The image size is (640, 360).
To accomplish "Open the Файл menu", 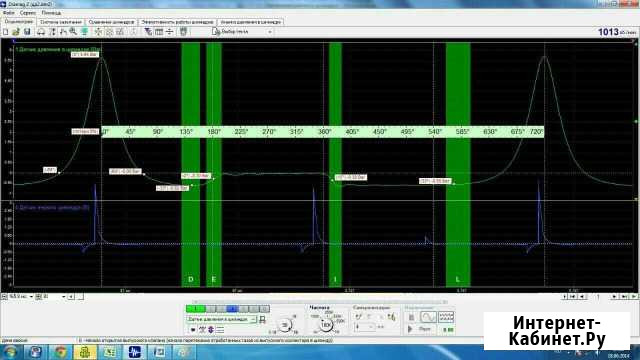I will (x=9, y=13).
